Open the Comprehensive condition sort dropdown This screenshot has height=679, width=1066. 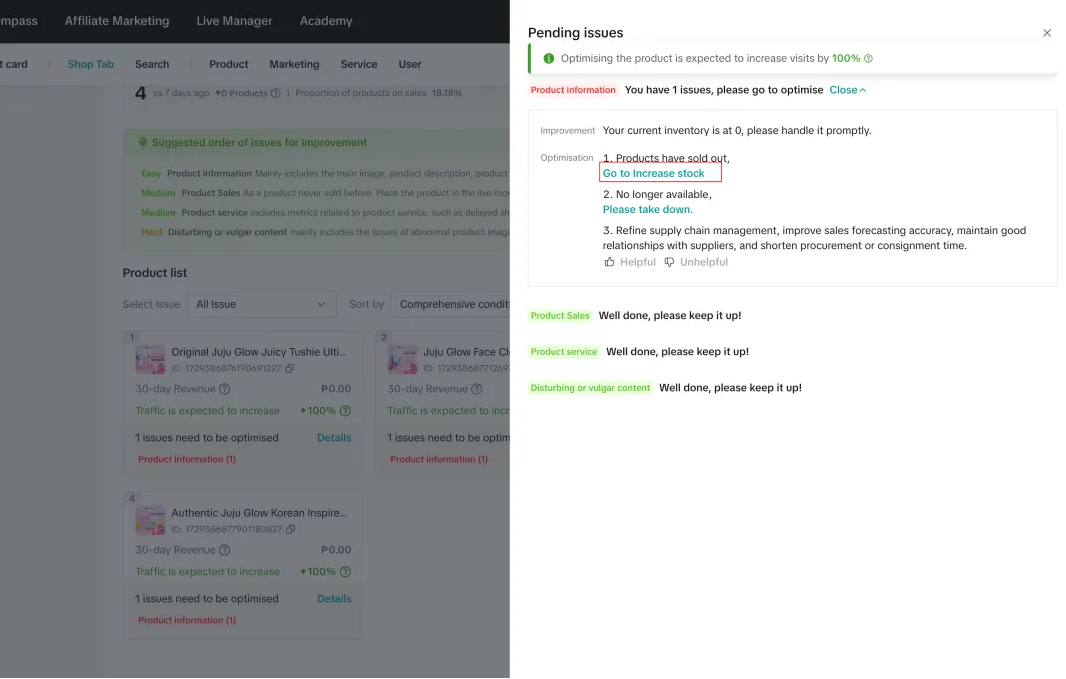click(x=450, y=304)
